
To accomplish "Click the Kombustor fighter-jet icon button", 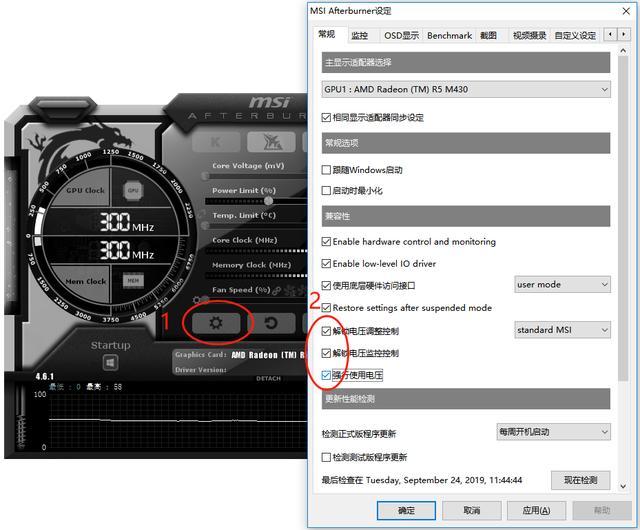I will point(271,142).
